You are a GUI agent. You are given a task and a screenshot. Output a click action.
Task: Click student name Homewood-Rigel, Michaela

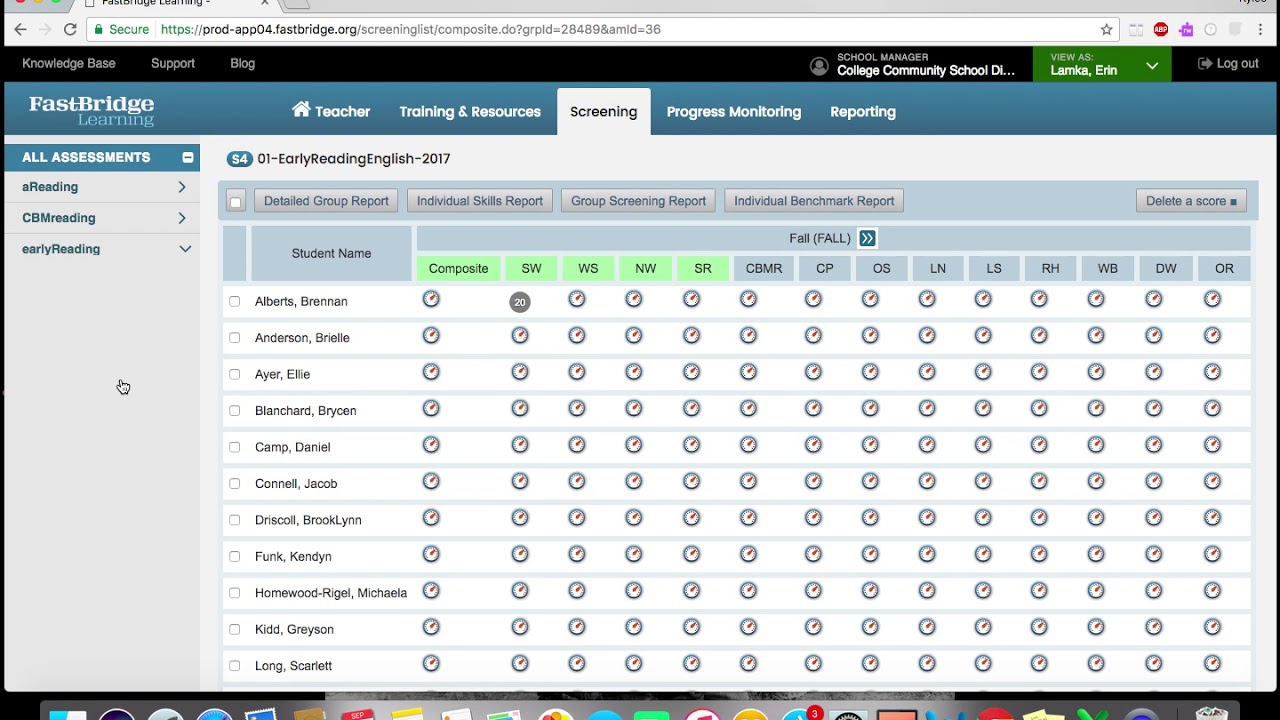[x=331, y=593]
